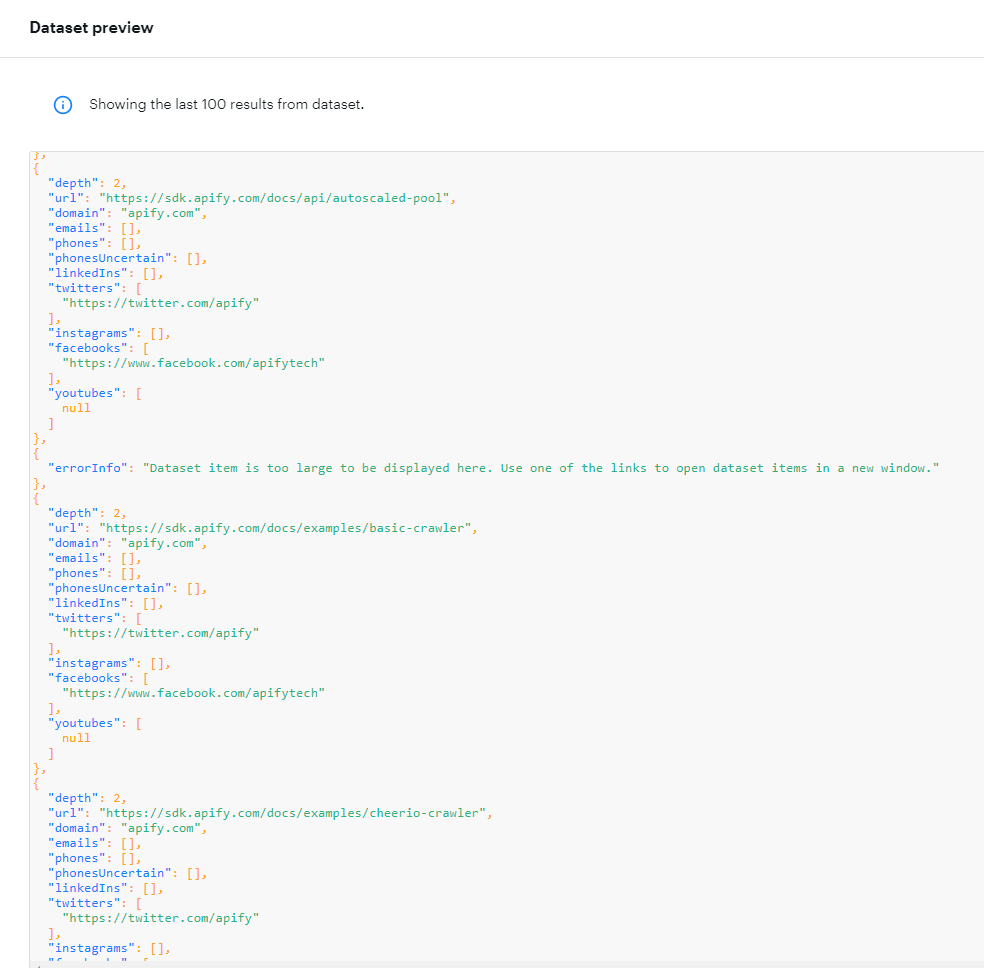Click phonesUncertain in the autoscaled-pool record

pos(110,258)
